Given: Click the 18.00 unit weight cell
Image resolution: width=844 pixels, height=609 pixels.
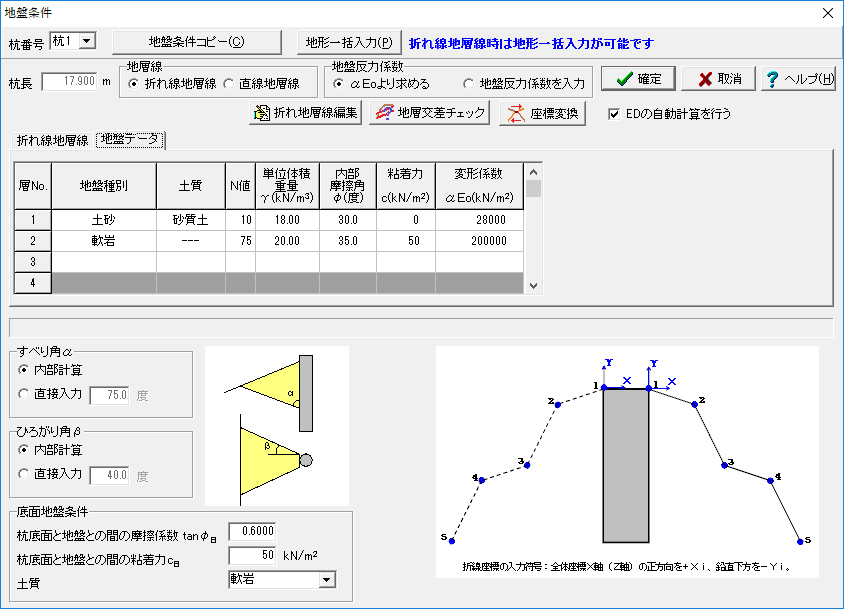Looking at the screenshot, I should 287,220.
